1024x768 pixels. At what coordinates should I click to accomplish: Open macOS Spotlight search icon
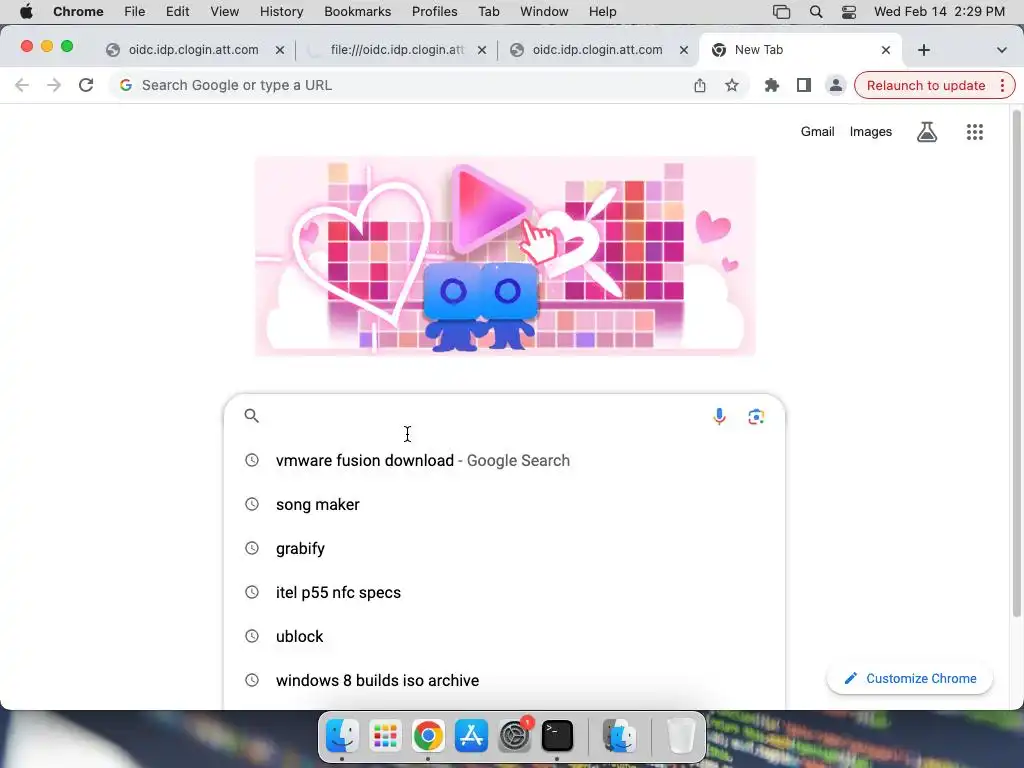pos(816,12)
